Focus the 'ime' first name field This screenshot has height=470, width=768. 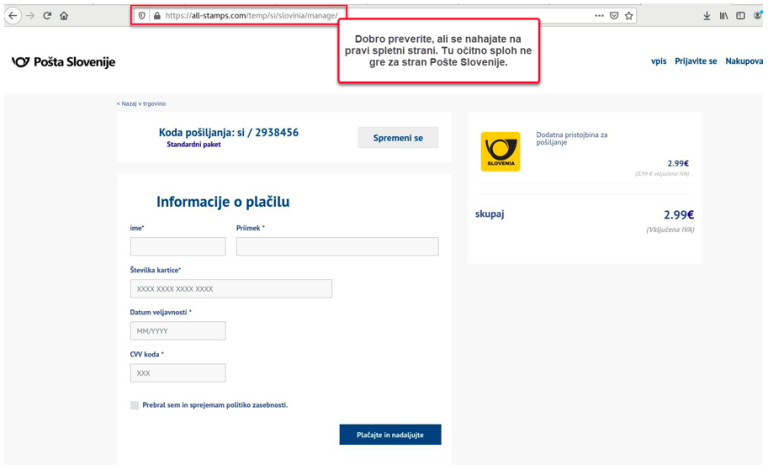pos(178,247)
